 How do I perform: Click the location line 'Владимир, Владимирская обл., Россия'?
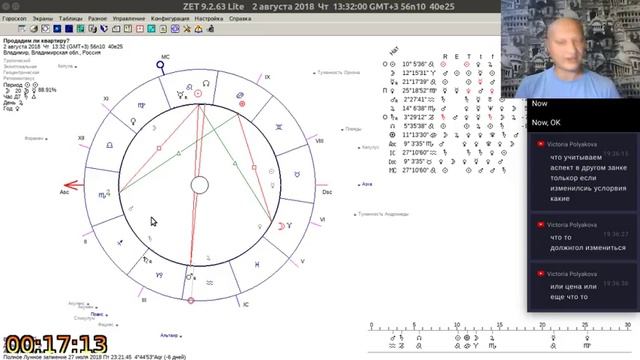point(52,53)
